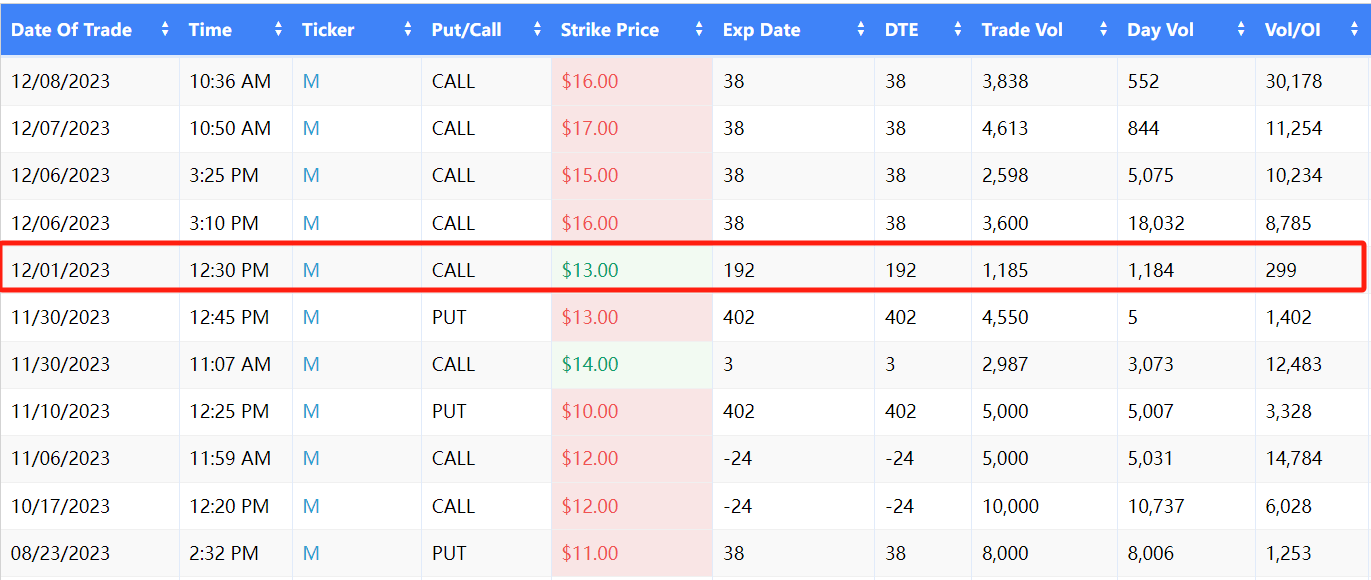
Task: Select the 10,000 Trade Vol cell
Action: (x=1010, y=506)
